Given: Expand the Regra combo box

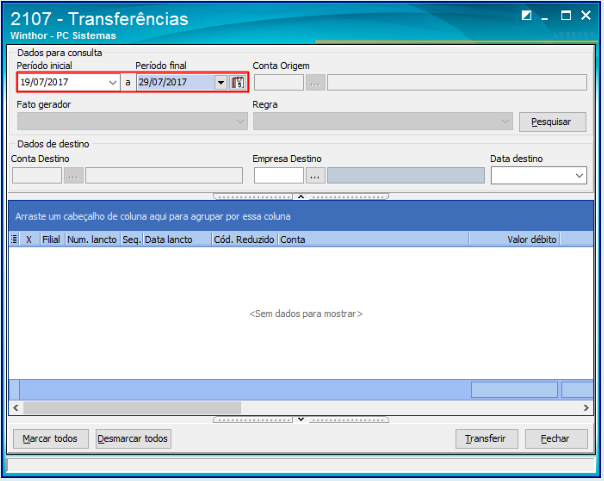Looking at the screenshot, I should click(x=505, y=121).
